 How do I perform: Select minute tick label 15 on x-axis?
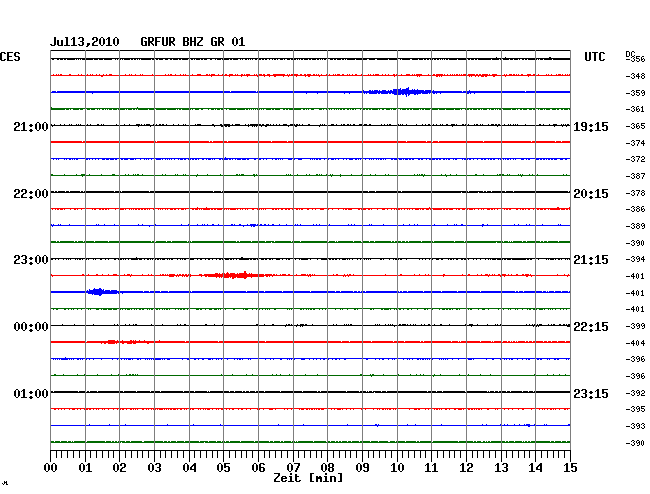click(x=570, y=468)
